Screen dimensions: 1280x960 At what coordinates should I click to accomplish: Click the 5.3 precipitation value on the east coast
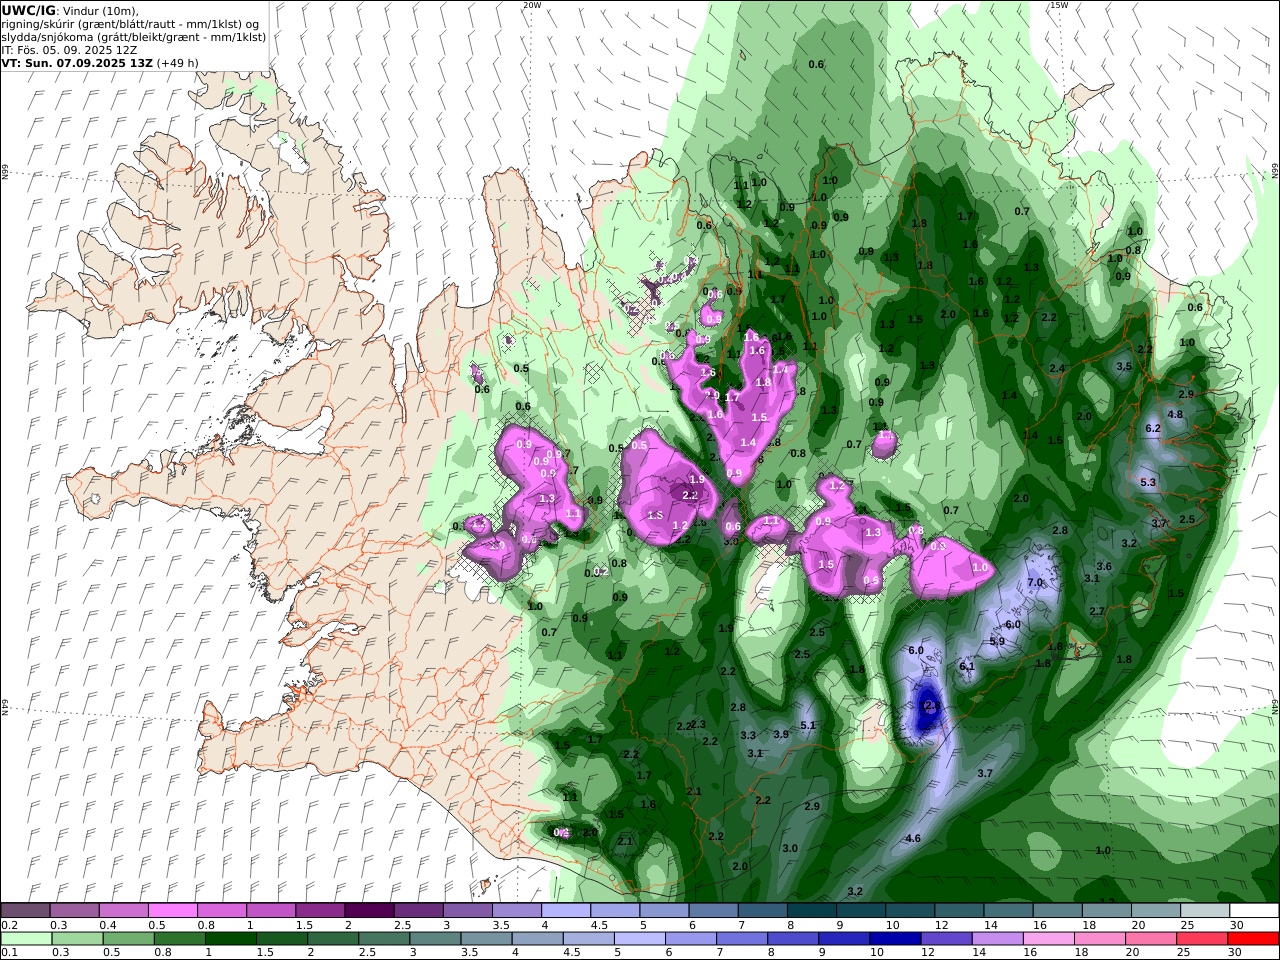tap(1148, 482)
